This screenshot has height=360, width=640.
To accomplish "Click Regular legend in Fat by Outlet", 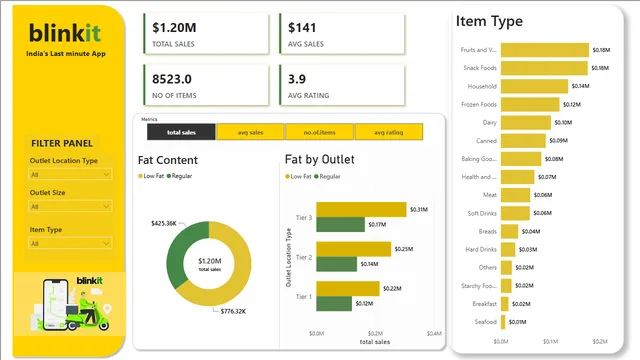I will click(x=327, y=176).
